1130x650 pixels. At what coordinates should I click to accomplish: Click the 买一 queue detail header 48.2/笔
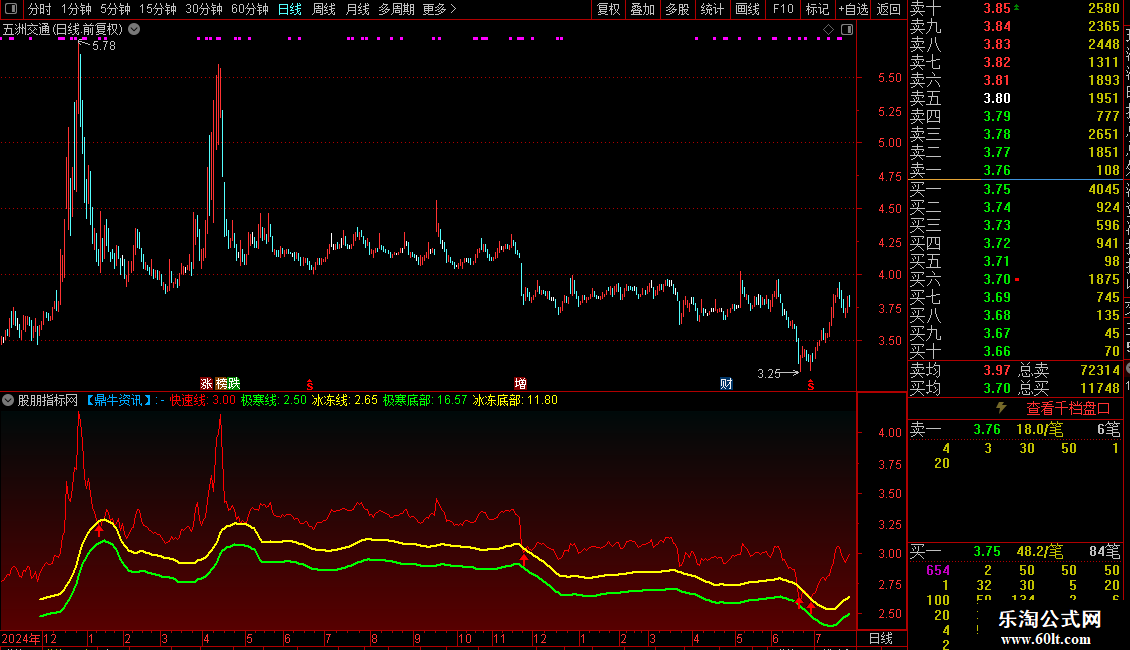(x=1039, y=552)
